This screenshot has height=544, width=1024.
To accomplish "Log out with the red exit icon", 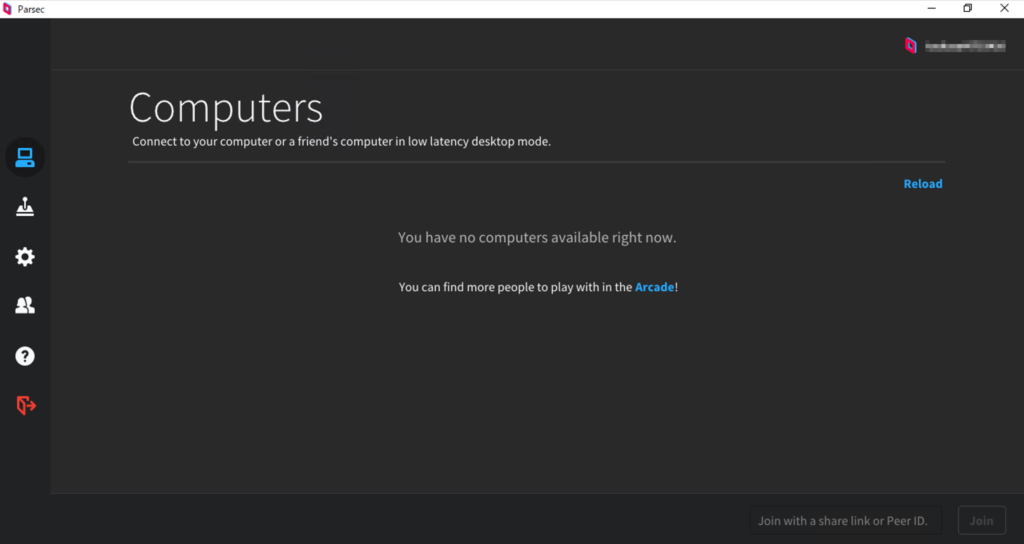I will [x=25, y=405].
